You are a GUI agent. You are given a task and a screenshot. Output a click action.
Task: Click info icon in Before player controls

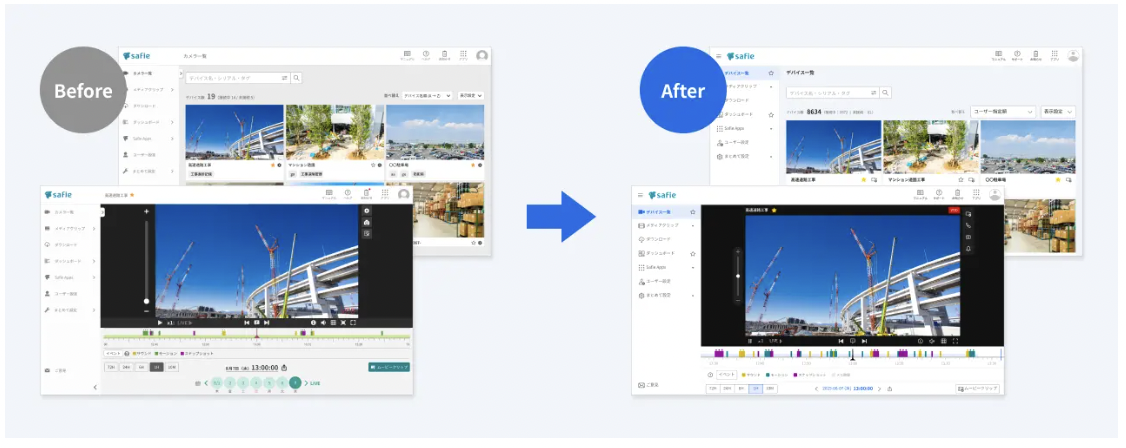click(x=313, y=322)
